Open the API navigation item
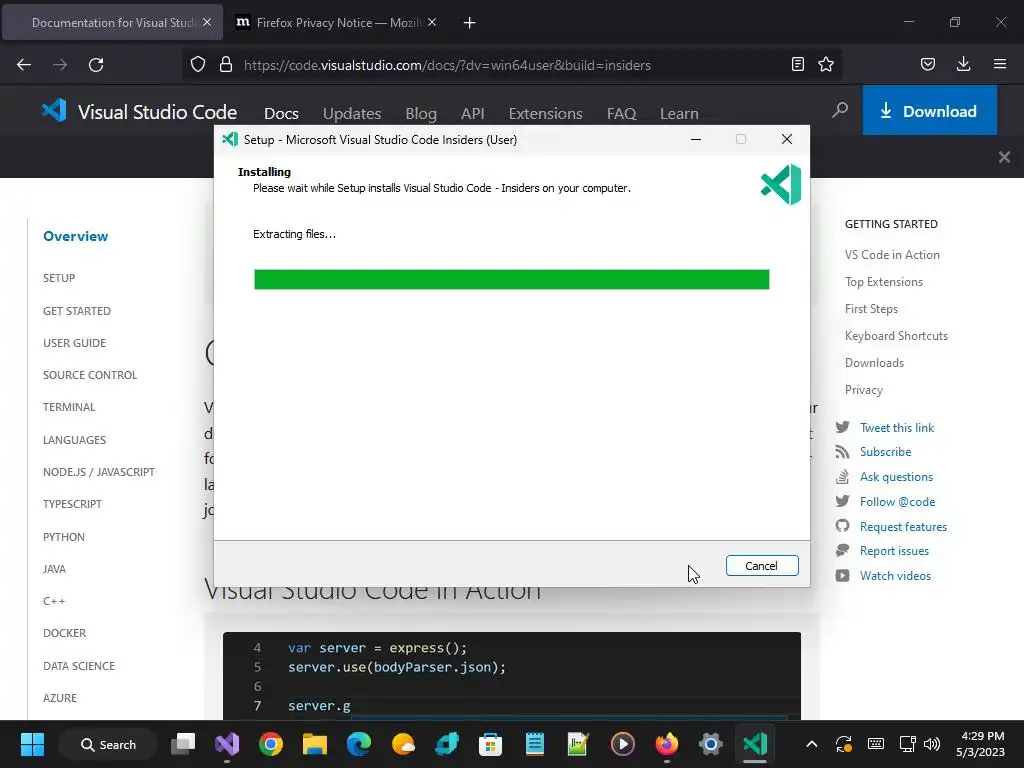 click(473, 114)
